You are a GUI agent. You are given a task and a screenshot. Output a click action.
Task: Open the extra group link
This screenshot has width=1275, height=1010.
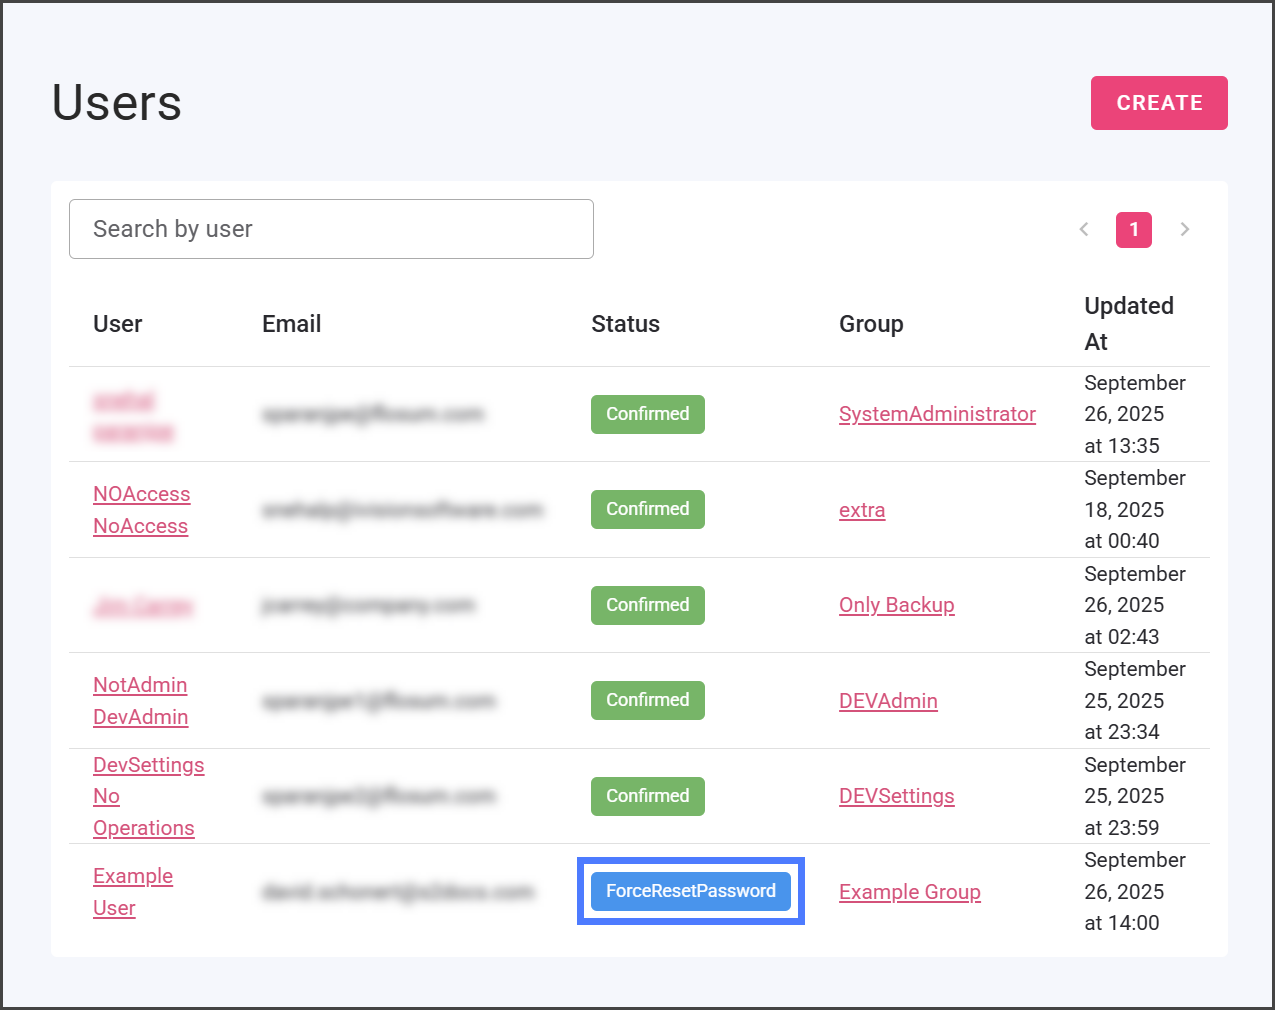[x=862, y=510]
